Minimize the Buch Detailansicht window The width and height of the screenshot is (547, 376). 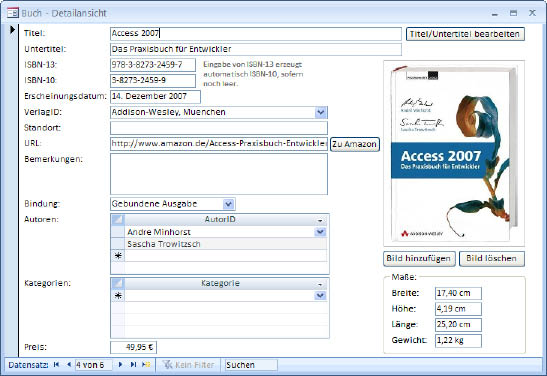point(495,14)
